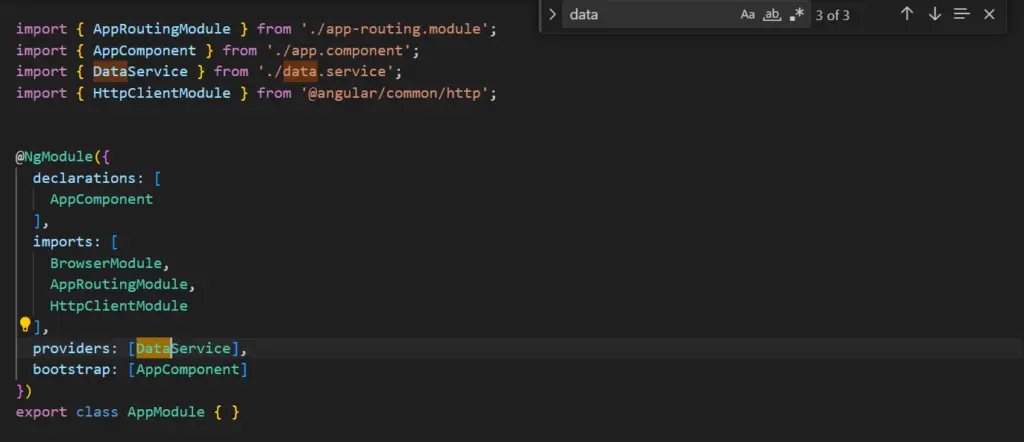Image resolution: width=1024 pixels, height=442 pixels.
Task: Click the @NgModule decorator
Action: [x=59, y=157]
